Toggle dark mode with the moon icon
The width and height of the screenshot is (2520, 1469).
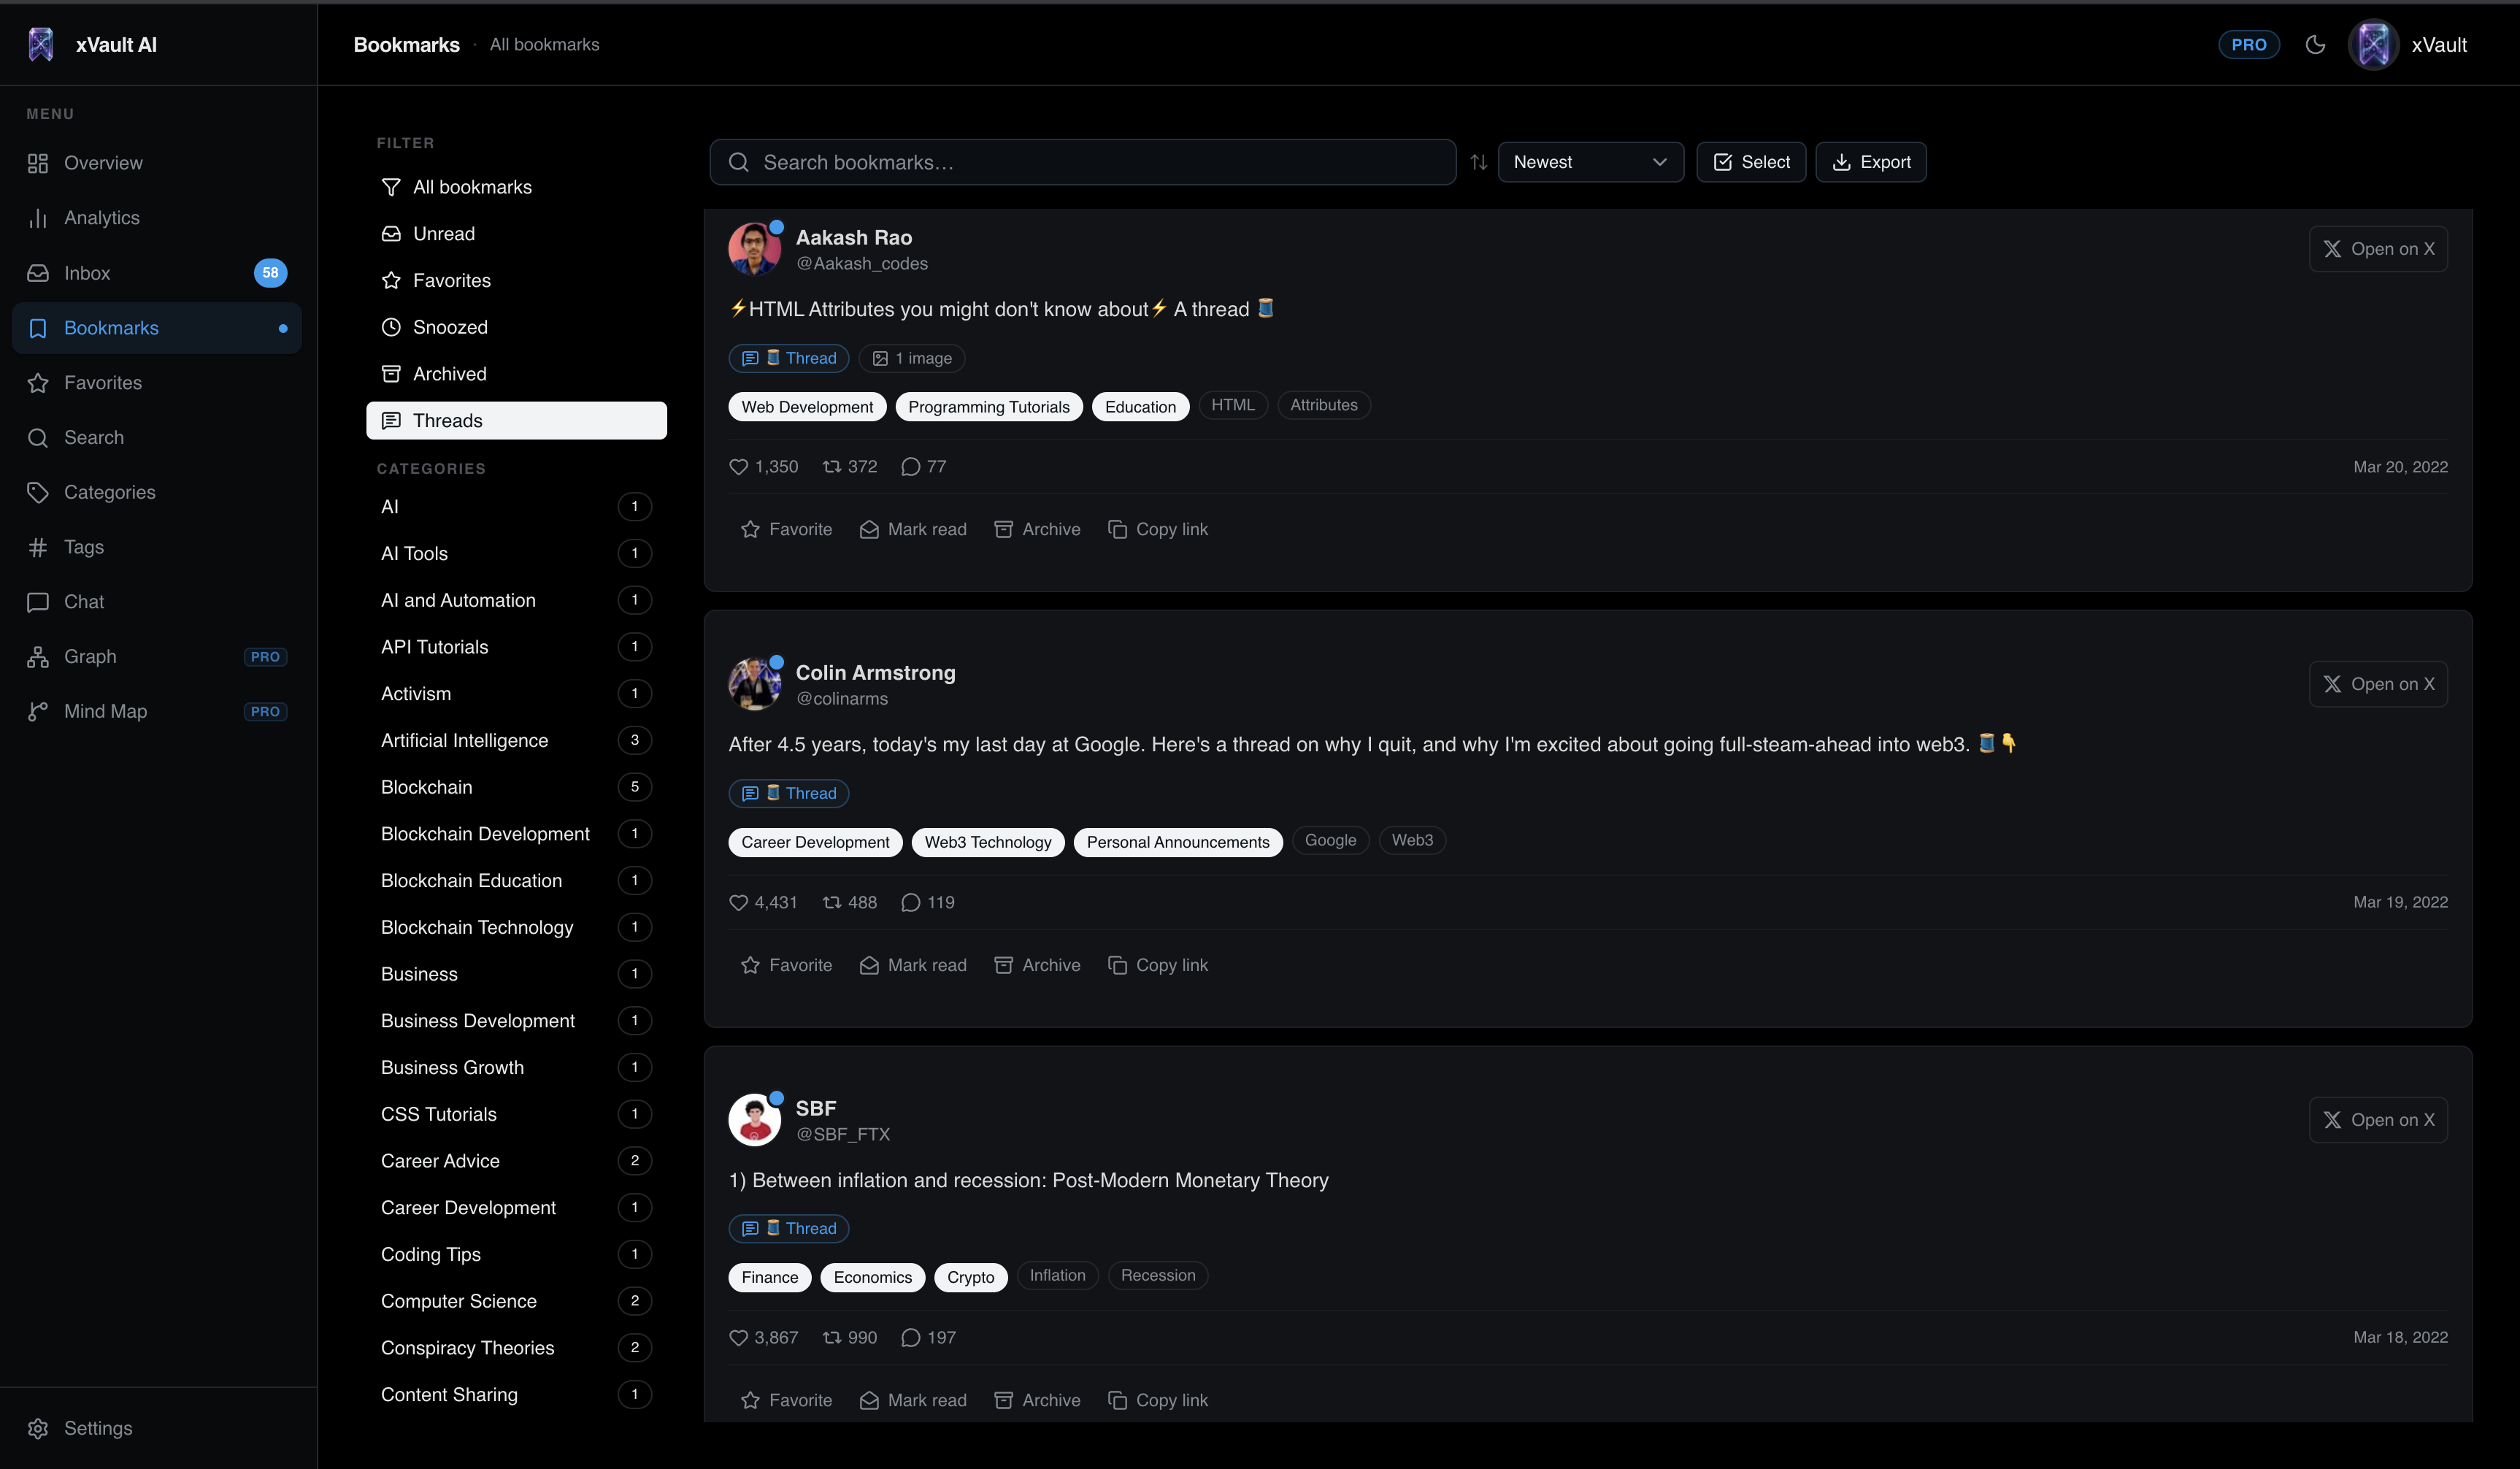2317,44
